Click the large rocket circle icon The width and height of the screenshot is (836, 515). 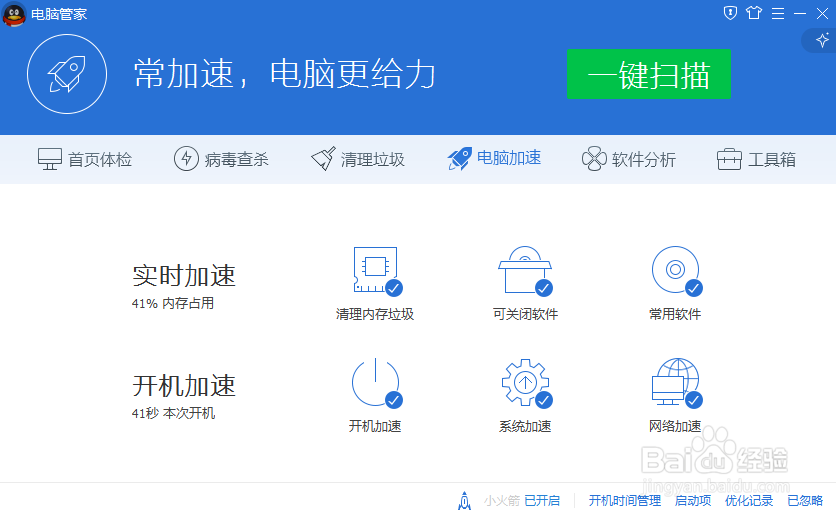click(67, 74)
